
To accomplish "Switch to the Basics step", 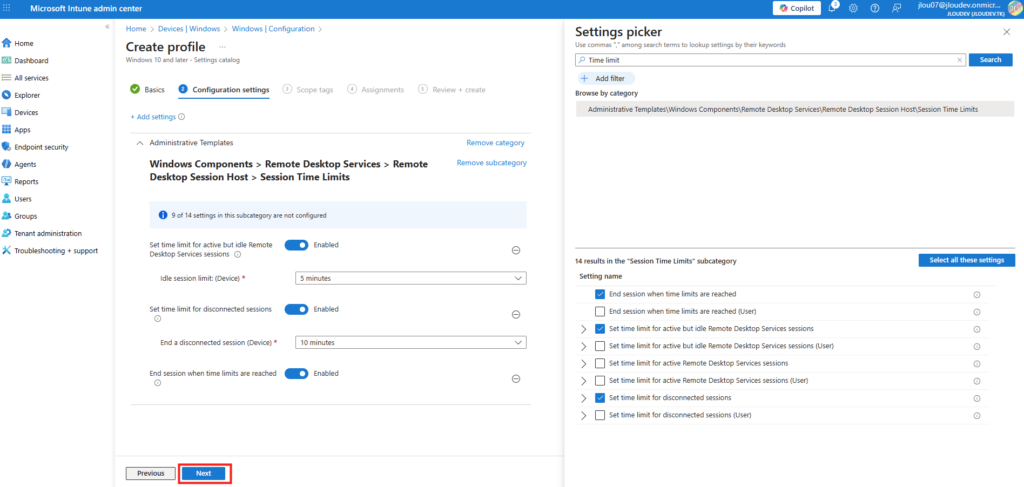I will (x=147, y=90).
